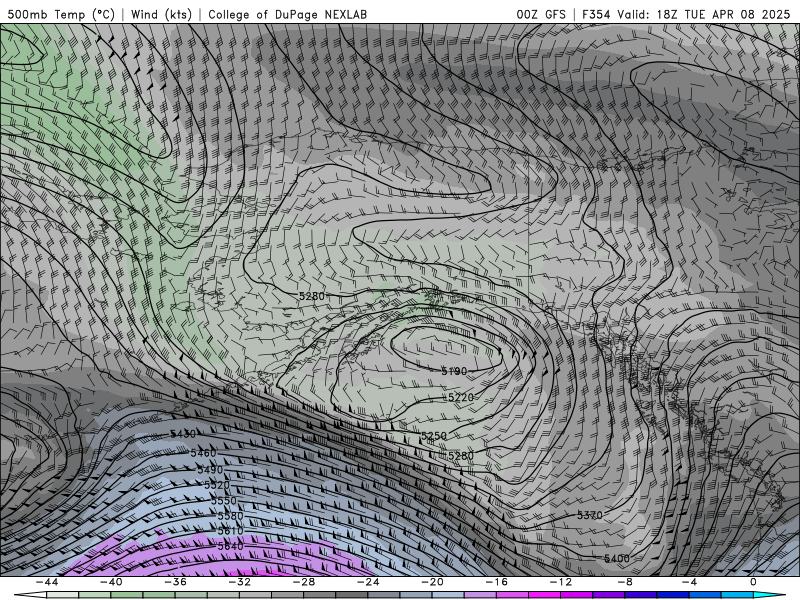This screenshot has height=600, width=800.
Task: Click the -4 color scale label
Action: tap(689, 582)
